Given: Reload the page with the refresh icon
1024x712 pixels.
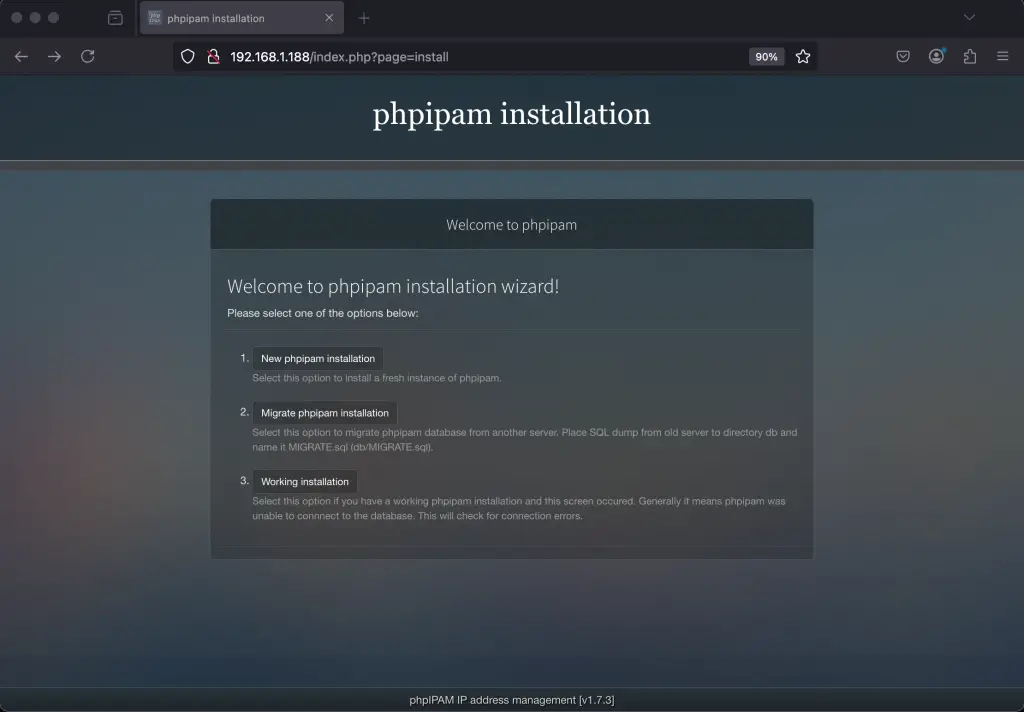Looking at the screenshot, I should coord(87,57).
